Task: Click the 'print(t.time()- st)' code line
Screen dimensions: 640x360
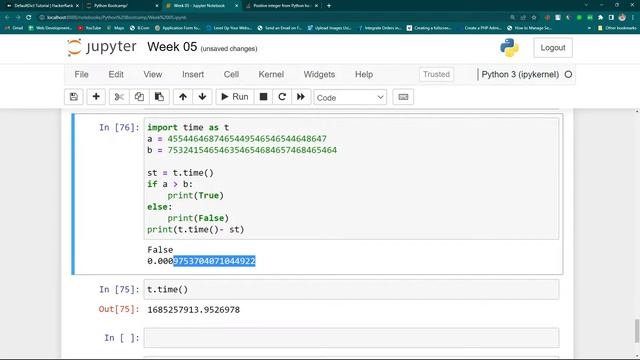Action: point(196,229)
